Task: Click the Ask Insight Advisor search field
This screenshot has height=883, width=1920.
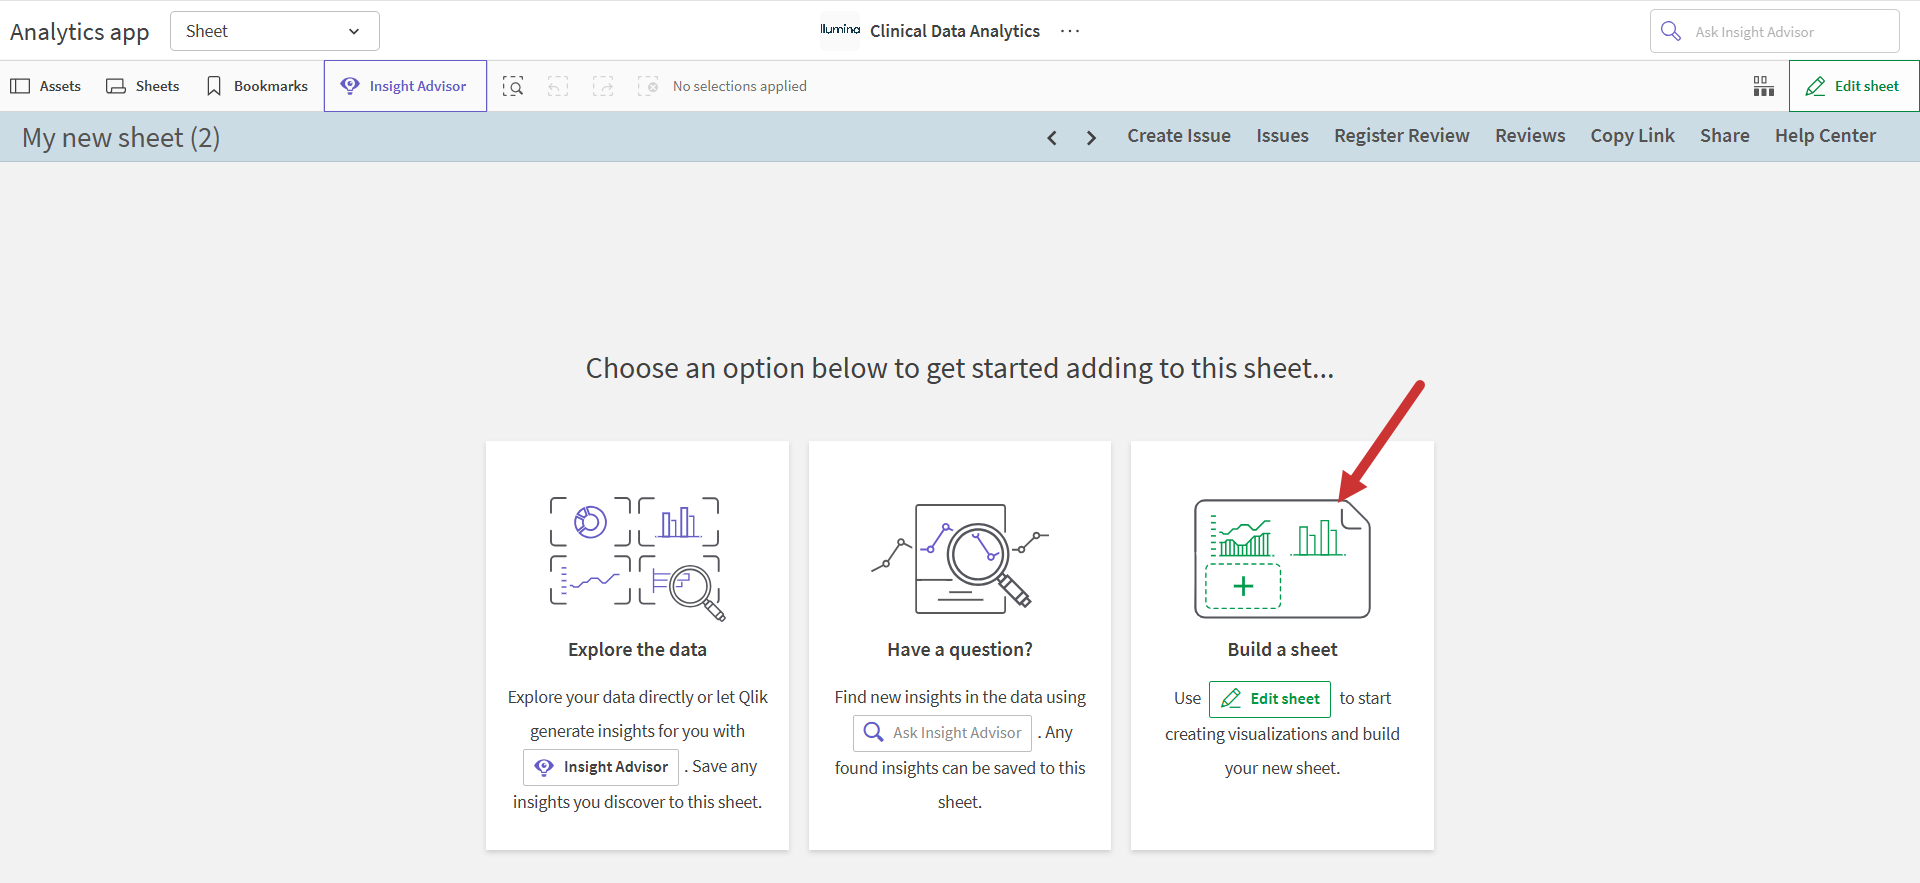Action: click(x=1774, y=31)
